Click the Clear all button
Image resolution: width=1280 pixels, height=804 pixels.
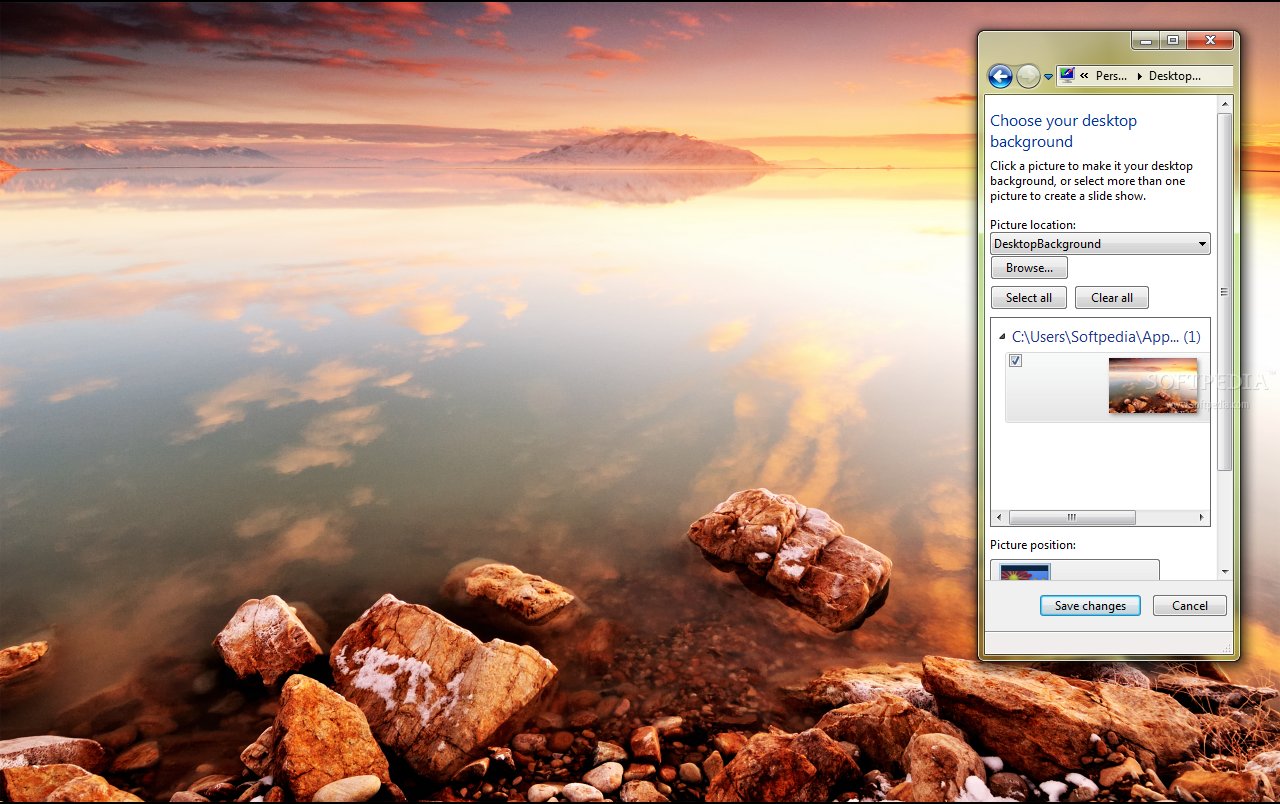[1112, 298]
